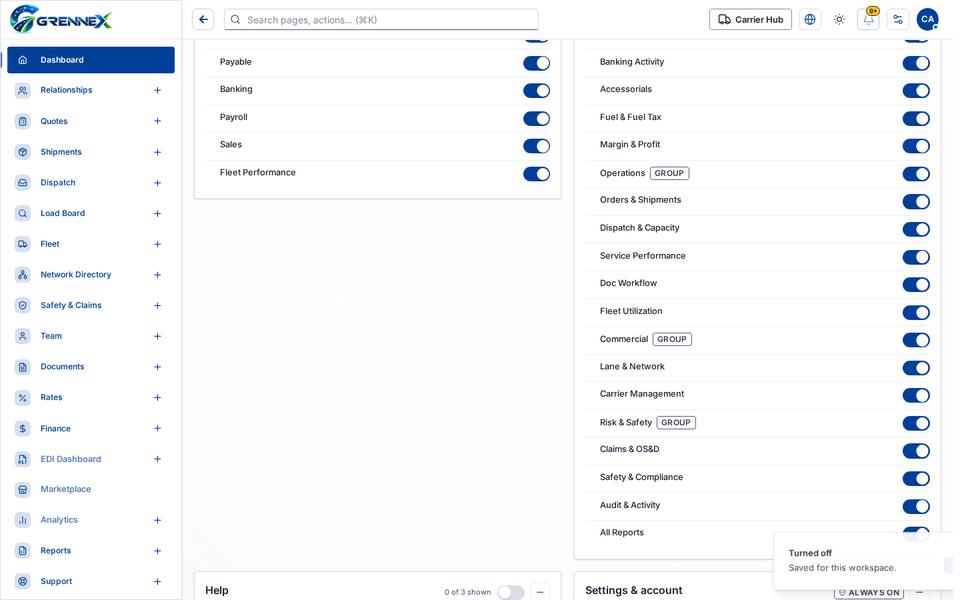Click the 0 of 3 shown text
960x600 pixels.
click(467, 592)
